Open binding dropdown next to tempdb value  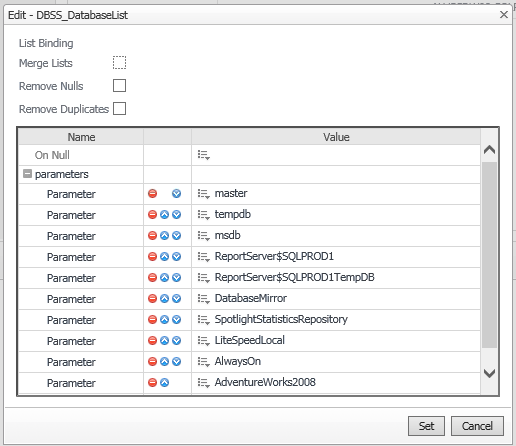(x=203, y=215)
